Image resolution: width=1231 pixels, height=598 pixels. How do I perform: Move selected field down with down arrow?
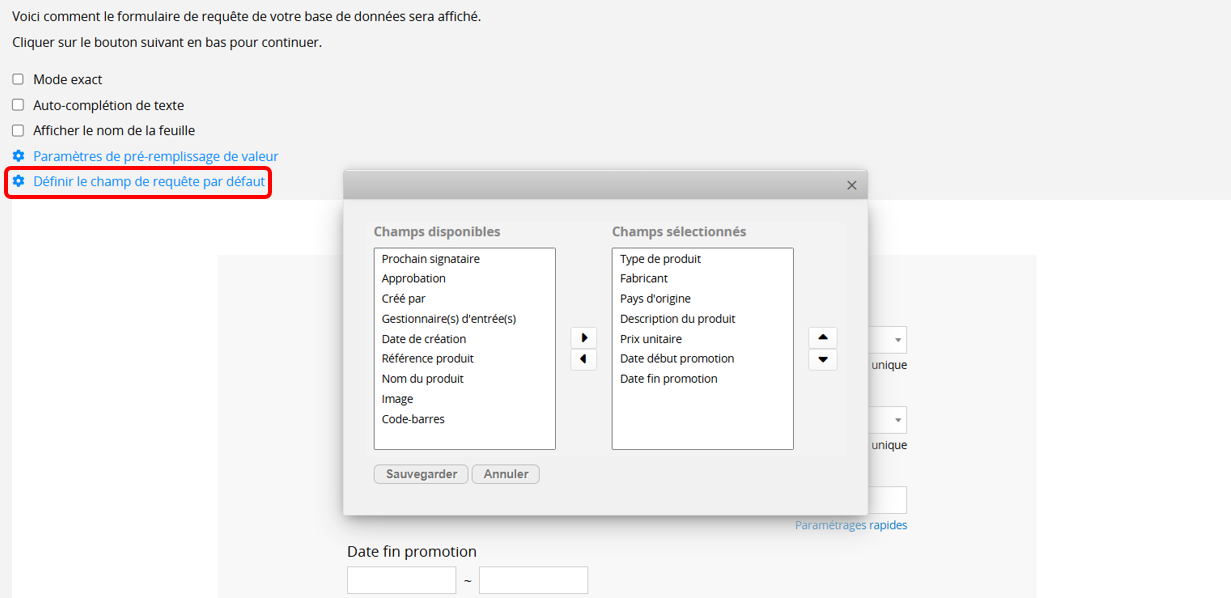pyautogui.click(x=823, y=359)
